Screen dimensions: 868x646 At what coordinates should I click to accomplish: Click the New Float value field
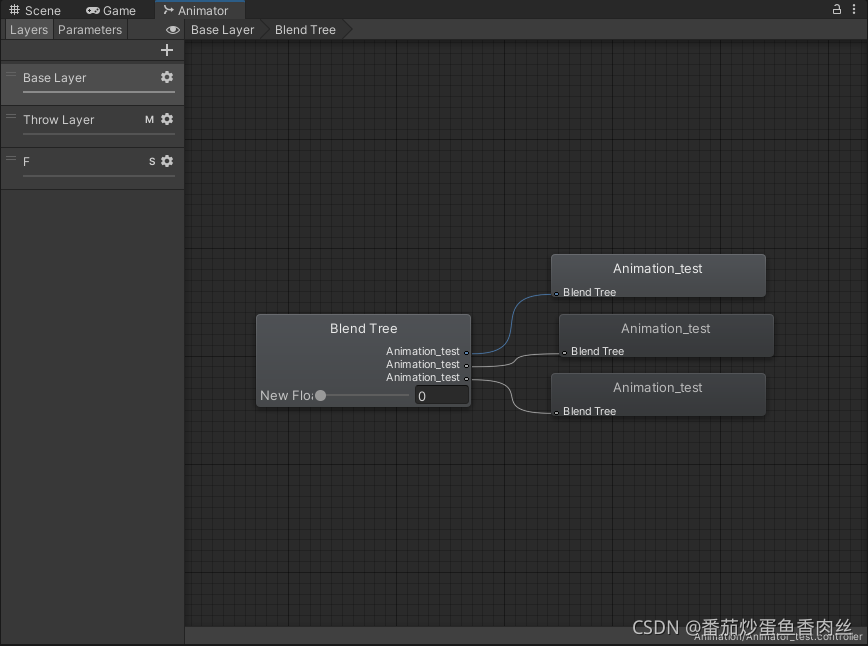pyautogui.click(x=442, y=396)
